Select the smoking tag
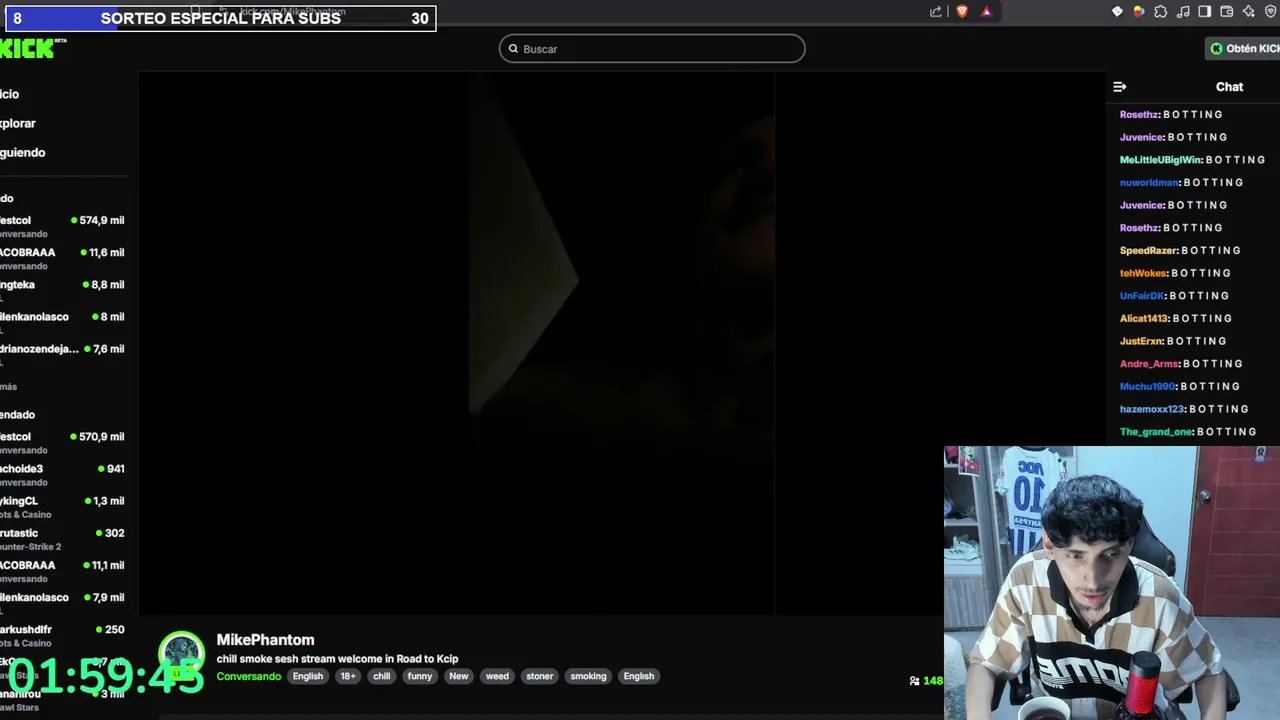Viewport: 1280px width, 720px height. (588, 676)
